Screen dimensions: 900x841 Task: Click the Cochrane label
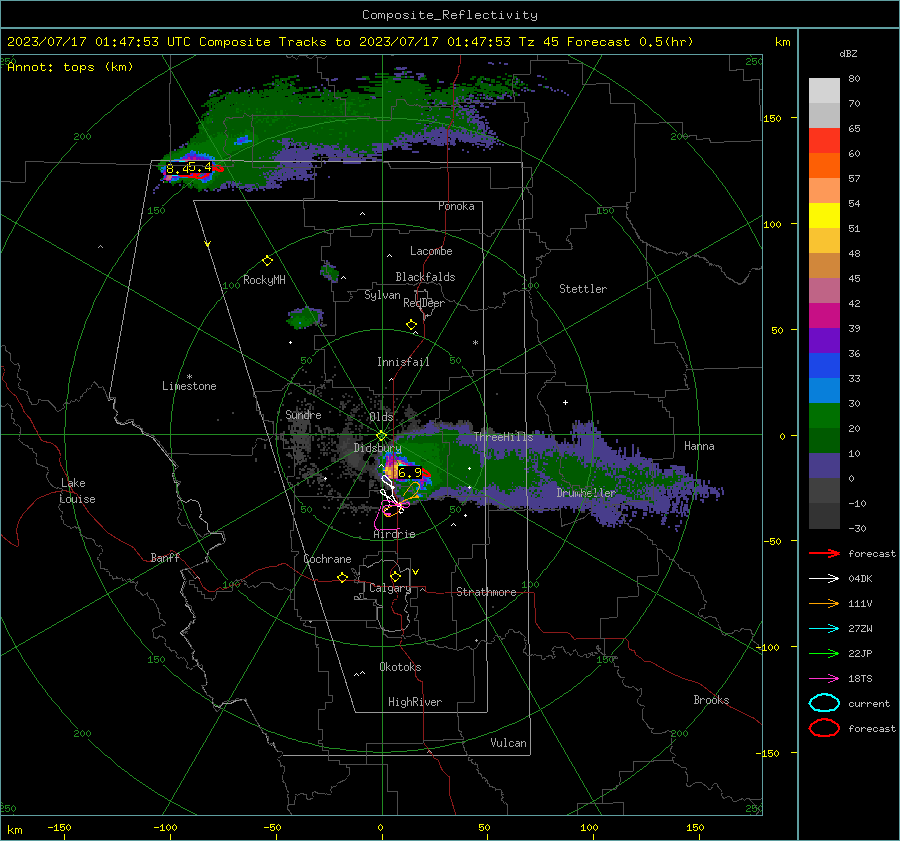point(327,559)
